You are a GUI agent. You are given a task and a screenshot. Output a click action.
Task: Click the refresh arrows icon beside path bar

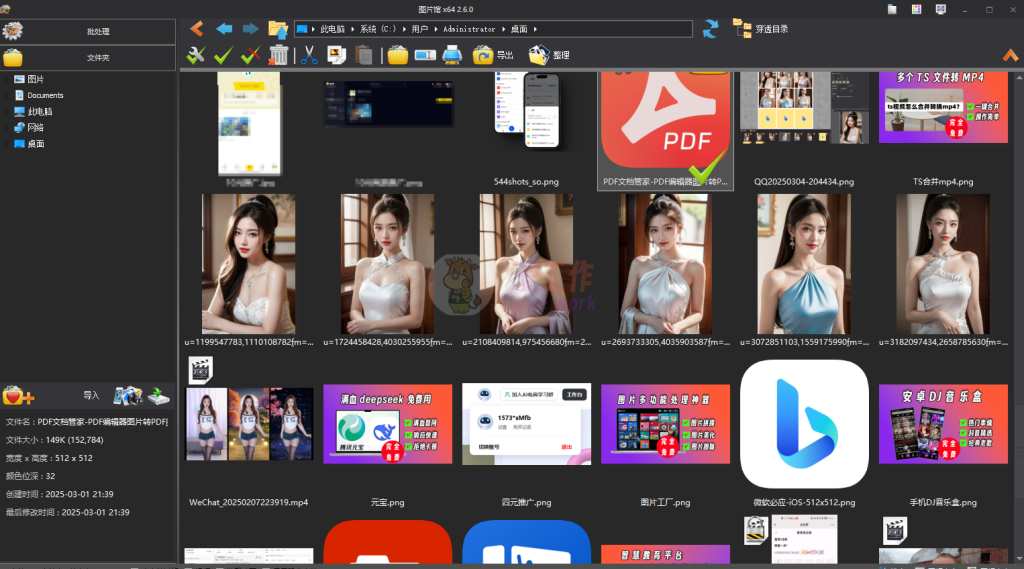point(710,29)
